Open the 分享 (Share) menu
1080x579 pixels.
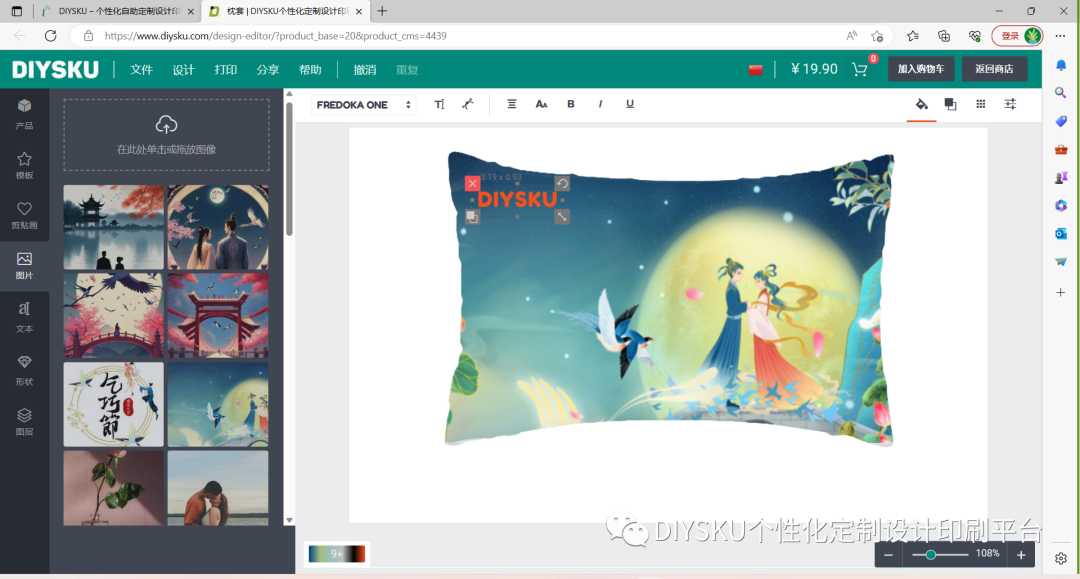[x=267, y=70]
